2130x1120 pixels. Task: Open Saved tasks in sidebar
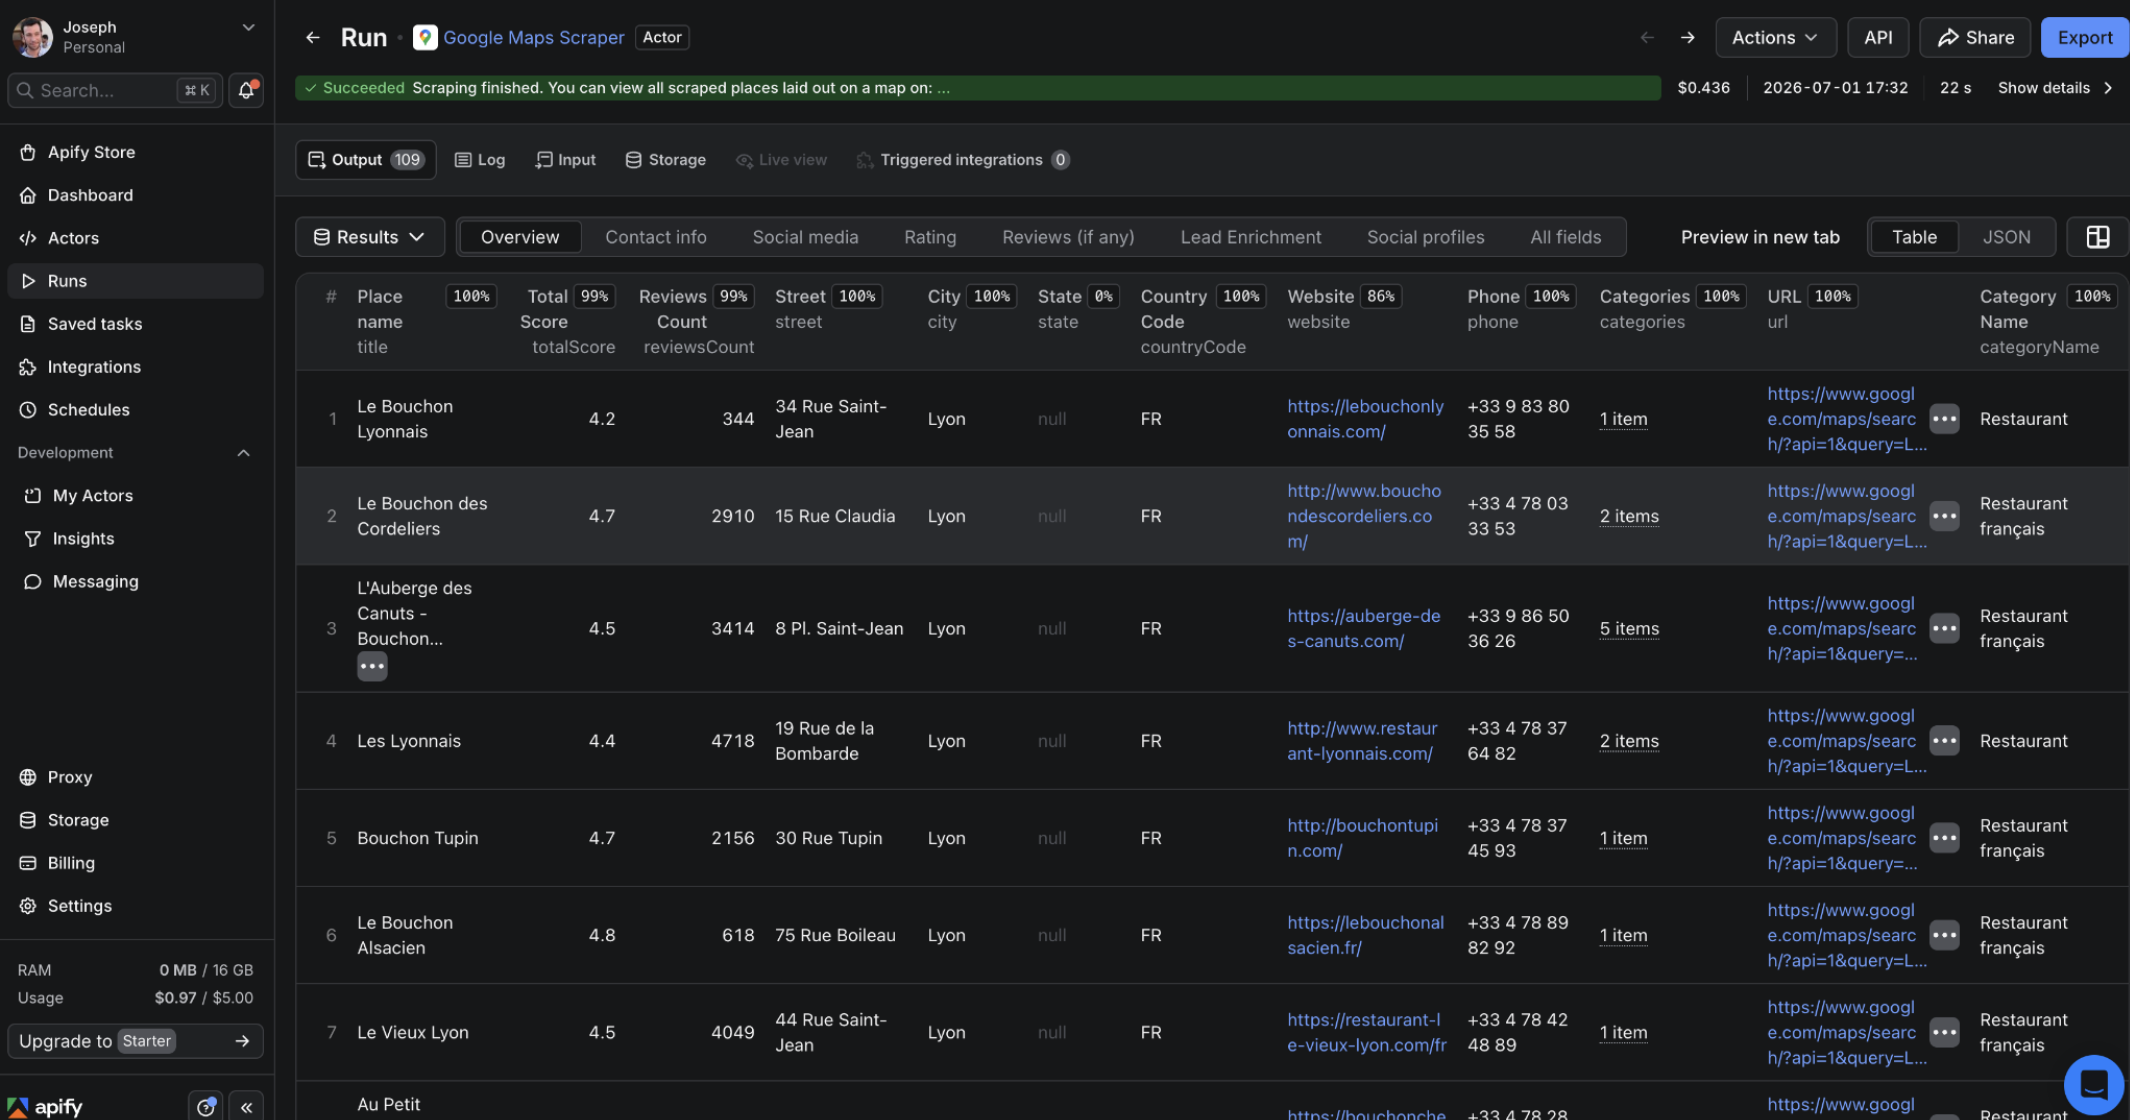coord(135,324)
